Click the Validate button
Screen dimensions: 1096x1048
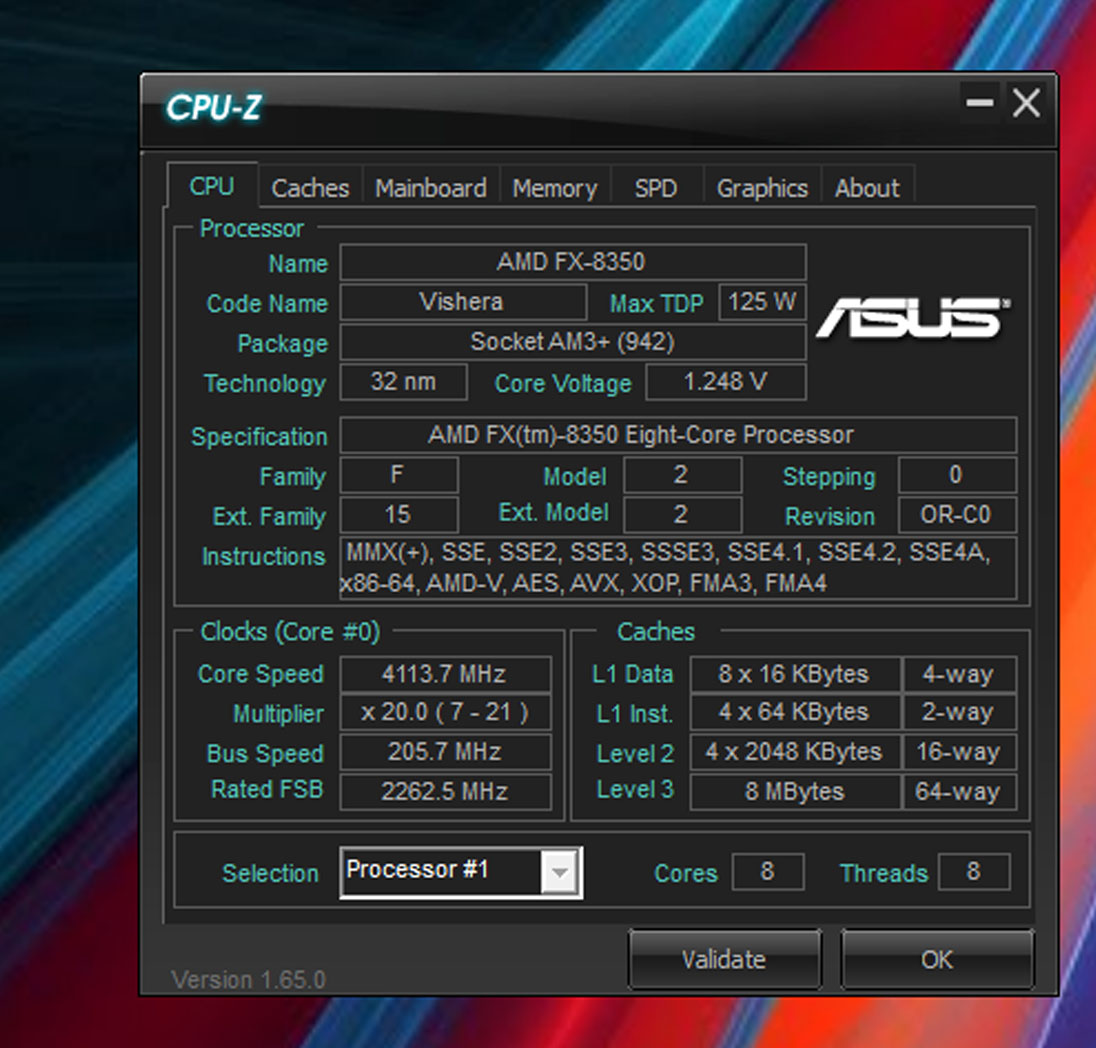[724, 959]
